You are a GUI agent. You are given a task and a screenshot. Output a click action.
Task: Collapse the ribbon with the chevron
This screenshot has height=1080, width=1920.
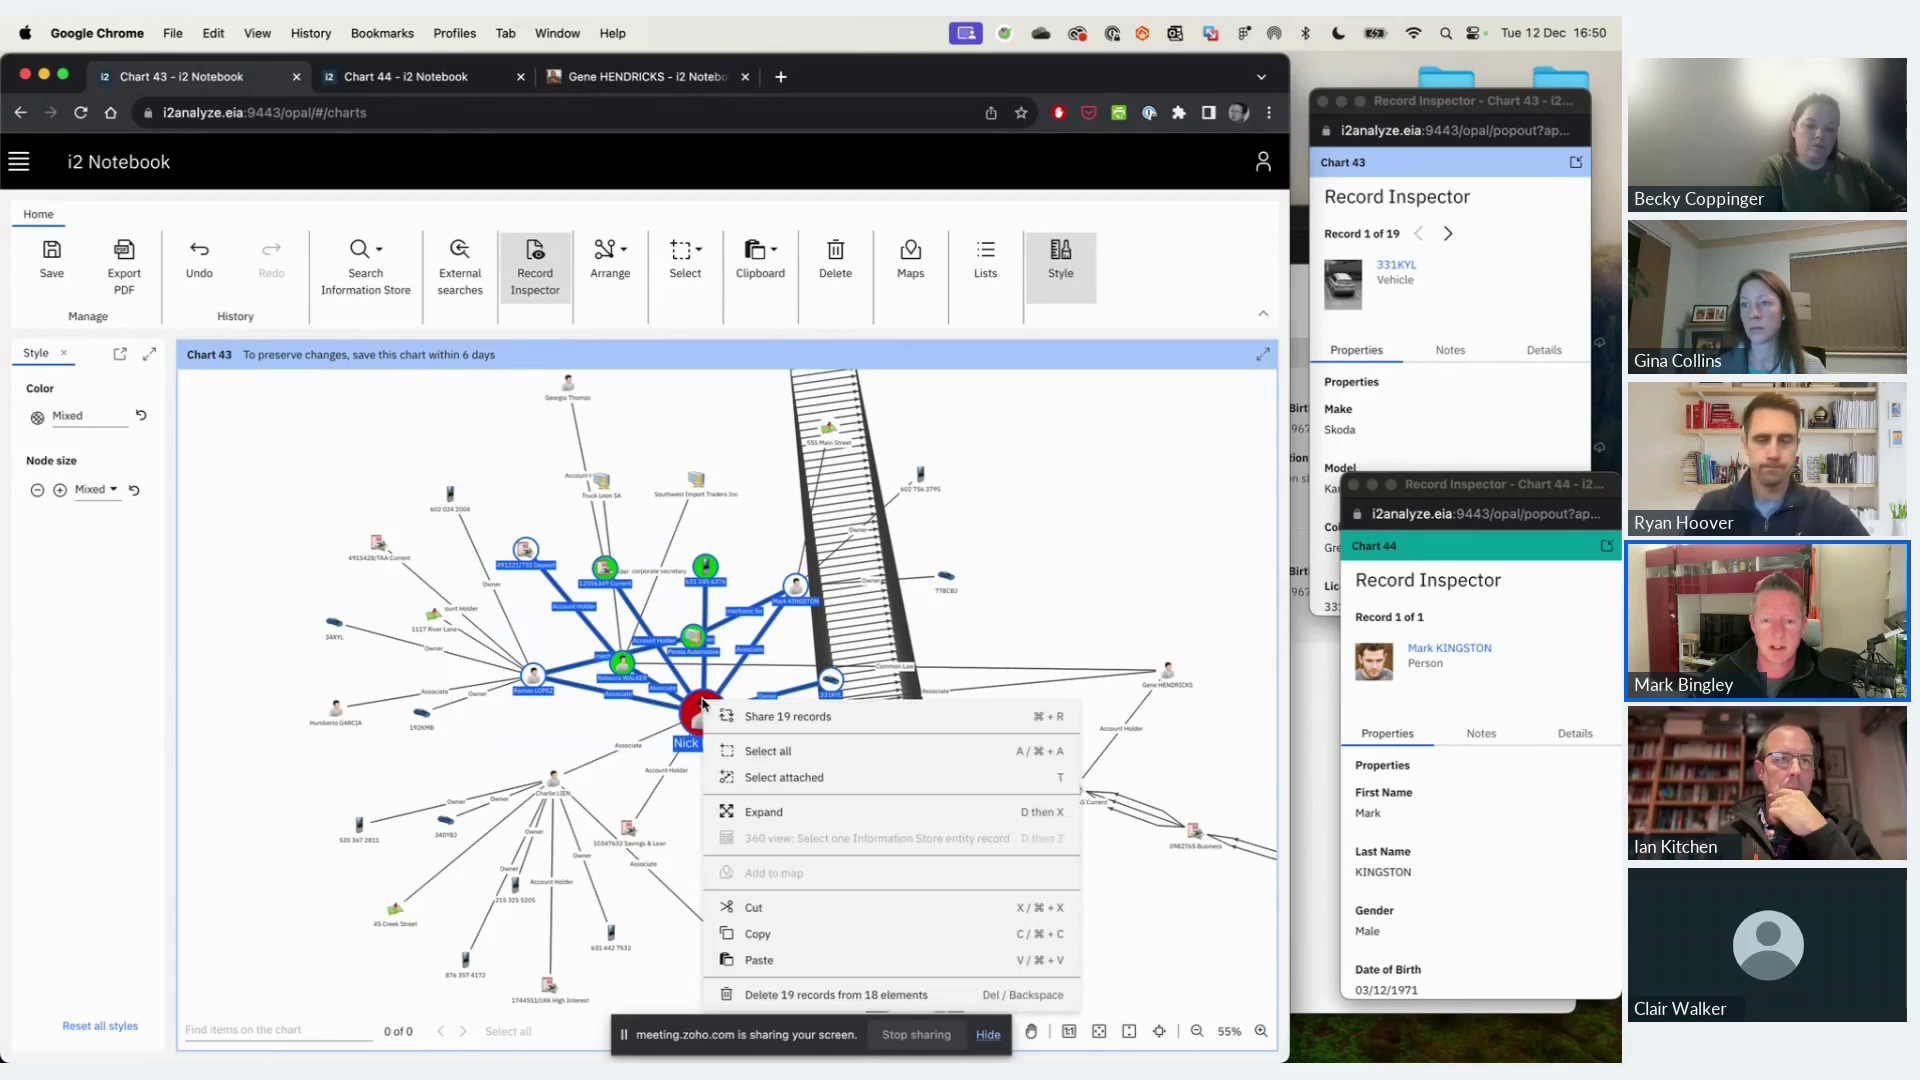(1263, 314)
